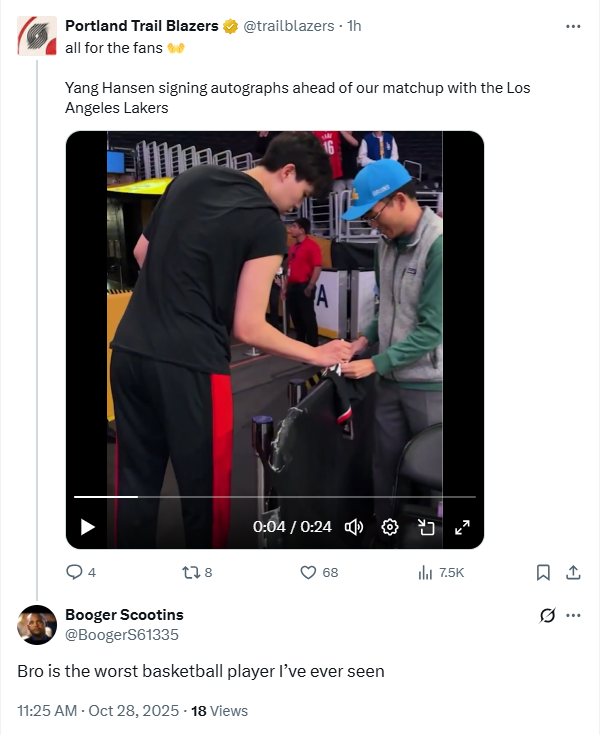Open more options for Trail Blazers post
Image resolution: width=601 pixels, height=735 pixels.
(x=573, y=26)
